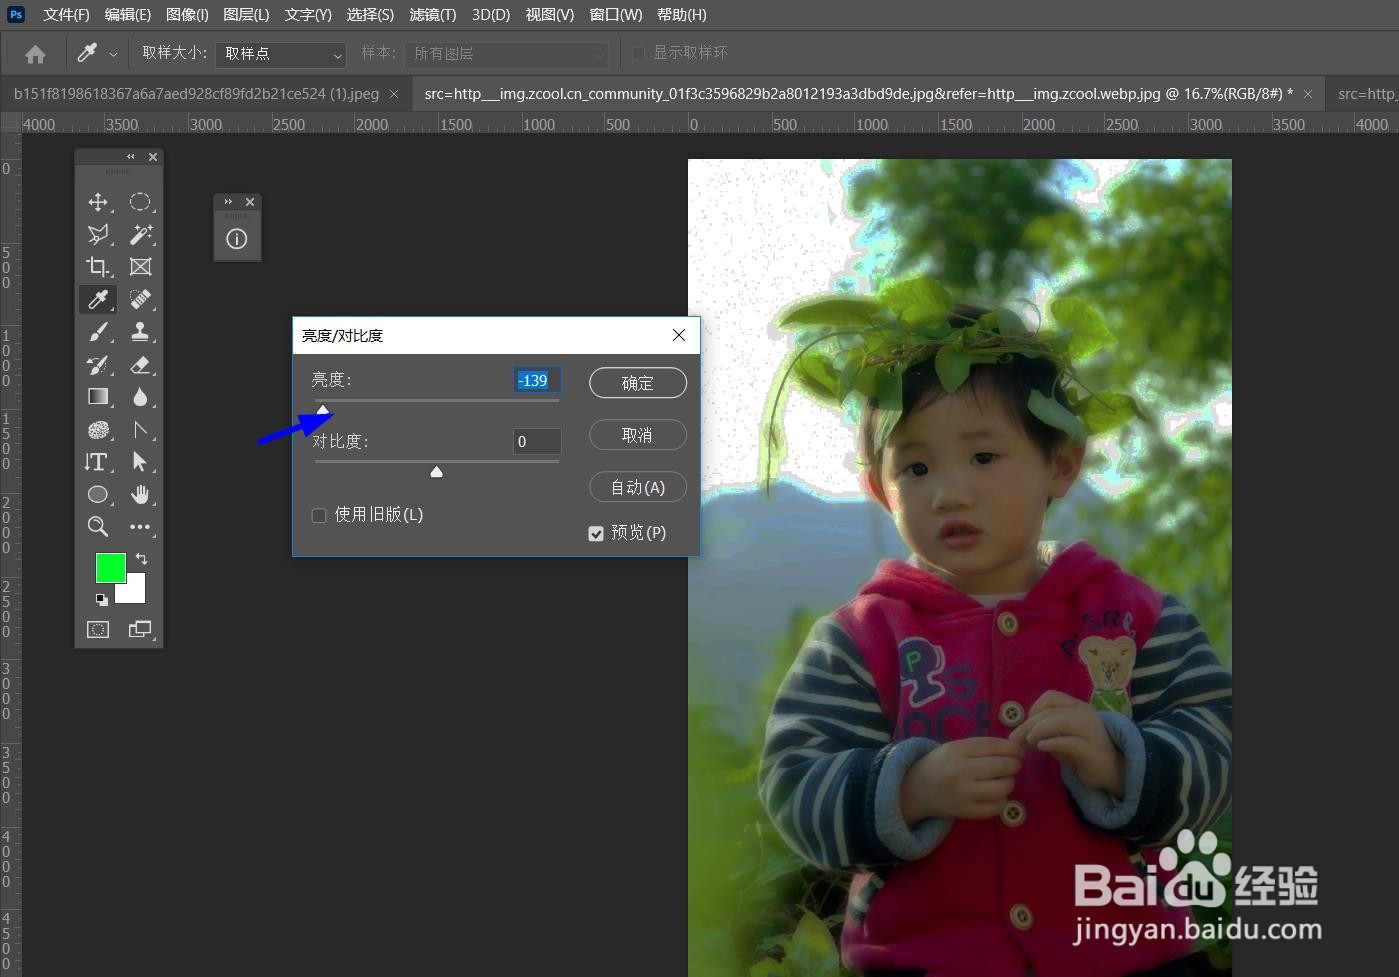Toggle the 显示取样环 checkbox
The height and width of the screenshot is (977, 1399).
pos(639,53)
